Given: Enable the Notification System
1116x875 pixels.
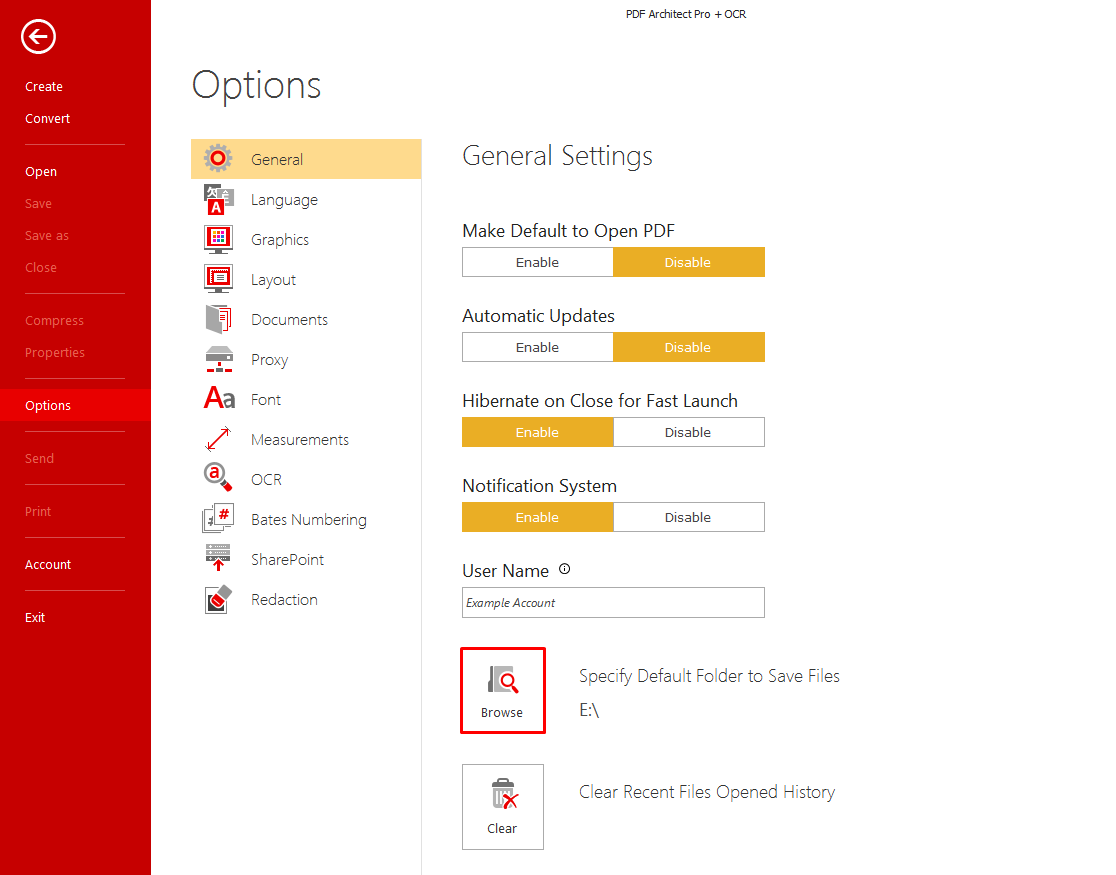Looking at the screenshot, I should click(537, 517).
